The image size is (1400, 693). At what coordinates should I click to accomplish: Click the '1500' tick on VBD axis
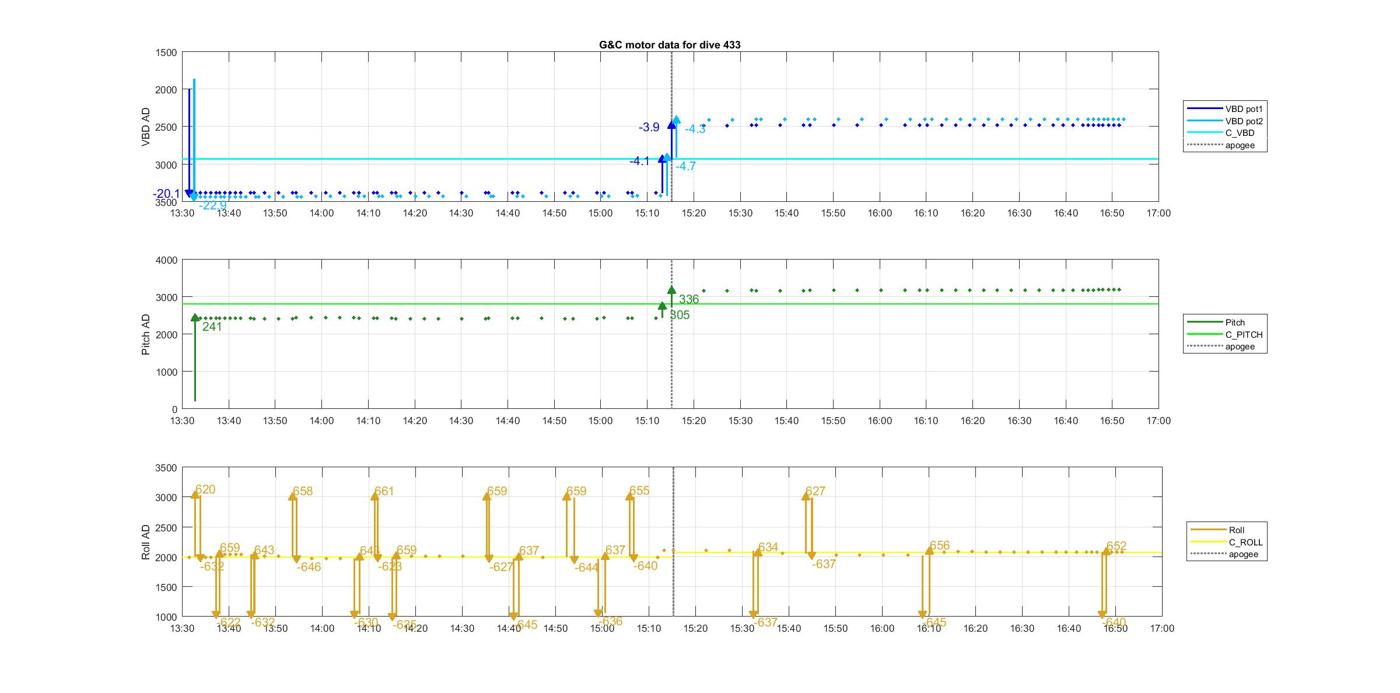point(166,52)
